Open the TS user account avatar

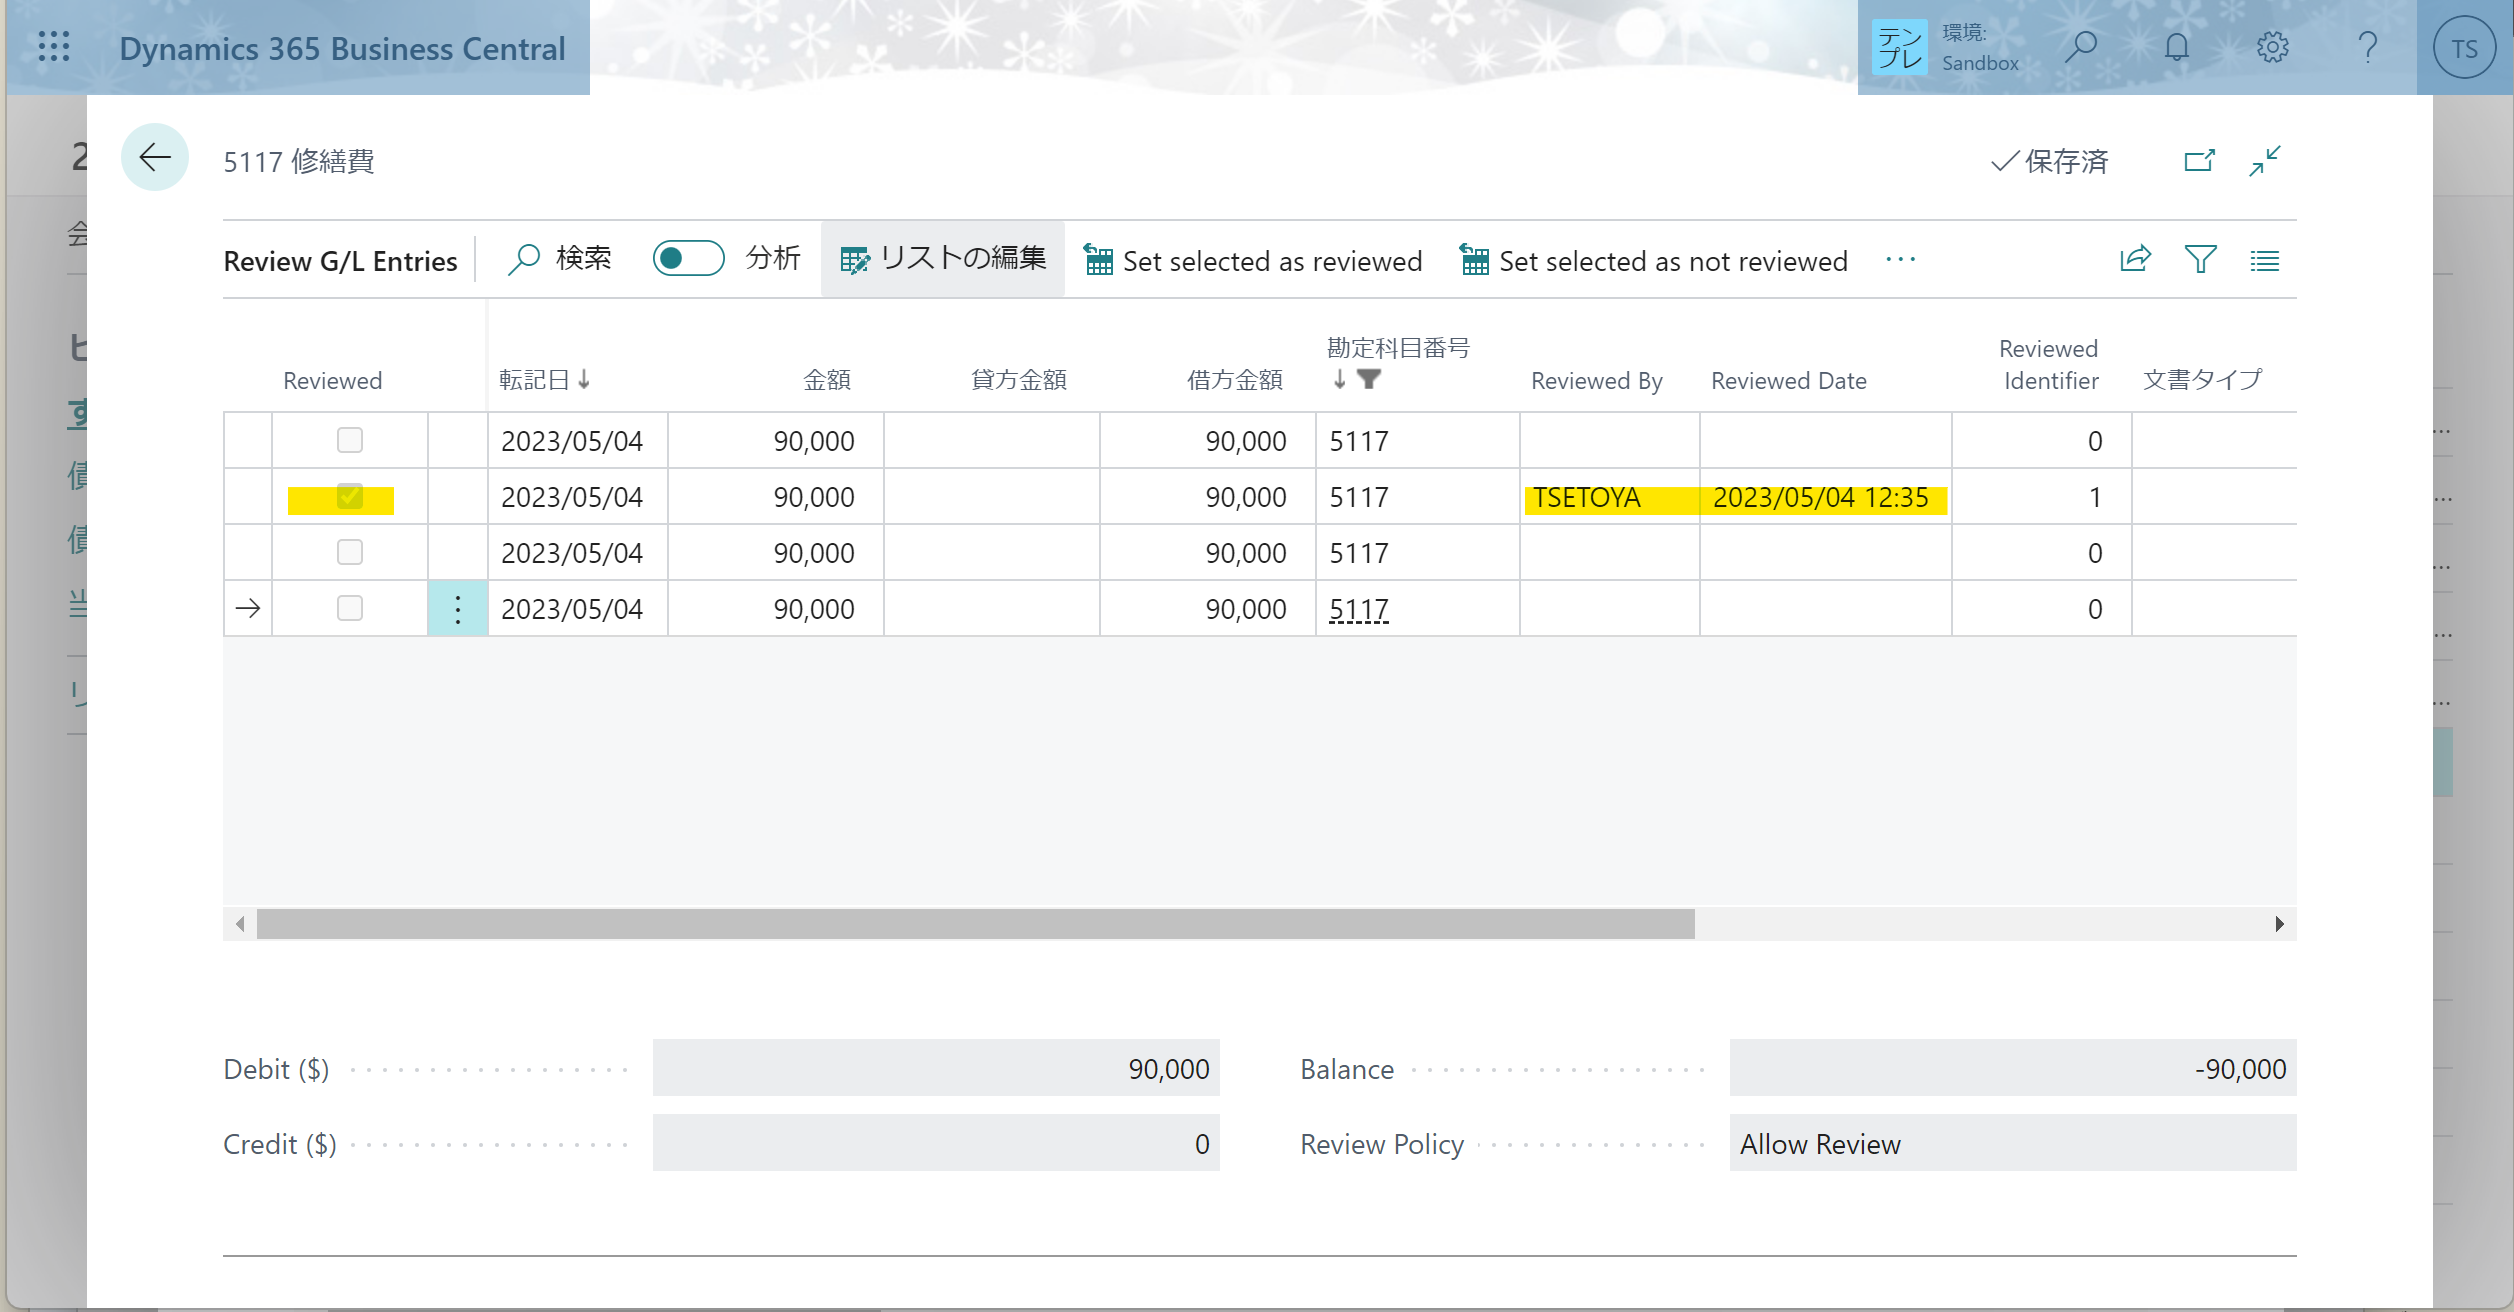pyautogui.click(x=2464, y=47)
